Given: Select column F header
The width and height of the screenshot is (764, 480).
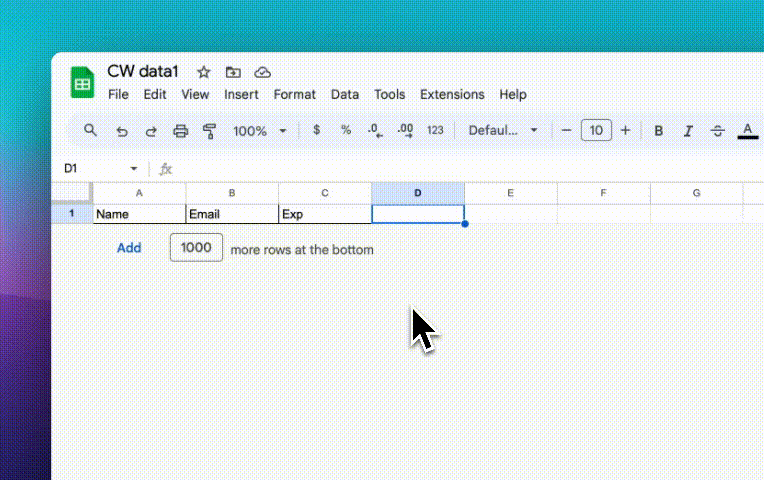Looking at the screenshot, I should point(604,193).
